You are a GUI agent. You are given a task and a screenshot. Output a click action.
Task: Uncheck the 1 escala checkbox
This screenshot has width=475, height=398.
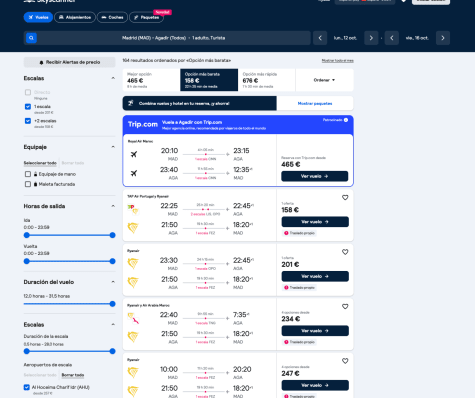tap(28, 107)
